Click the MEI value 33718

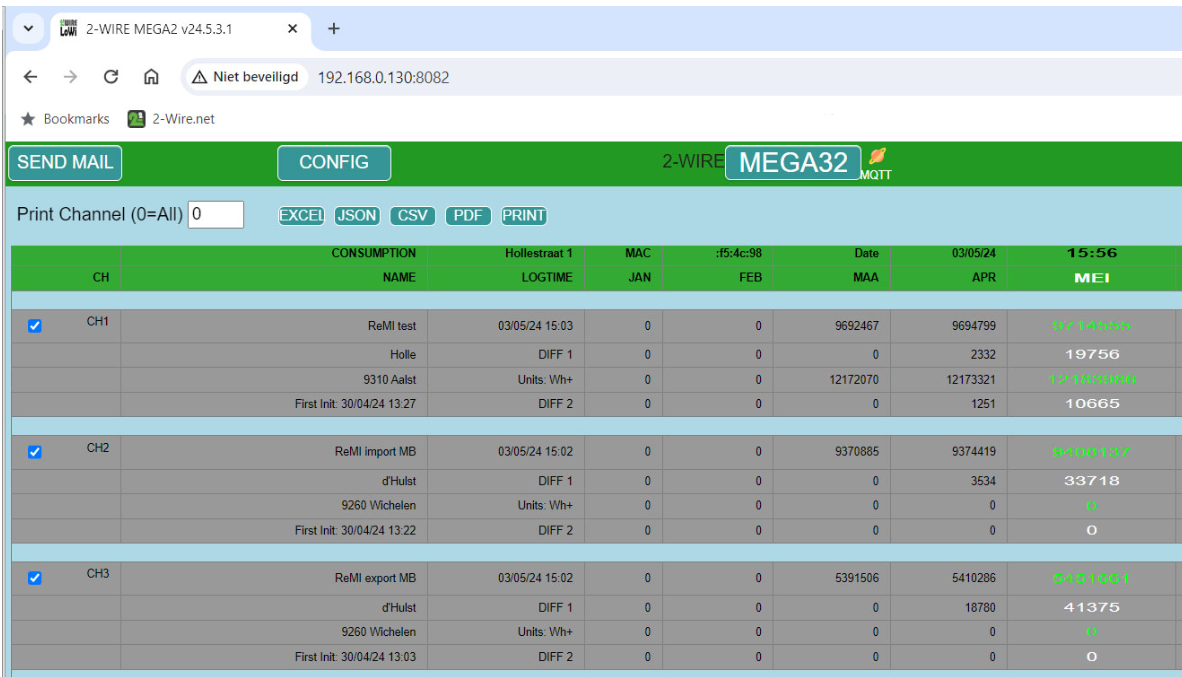(x=1092, y=481)
